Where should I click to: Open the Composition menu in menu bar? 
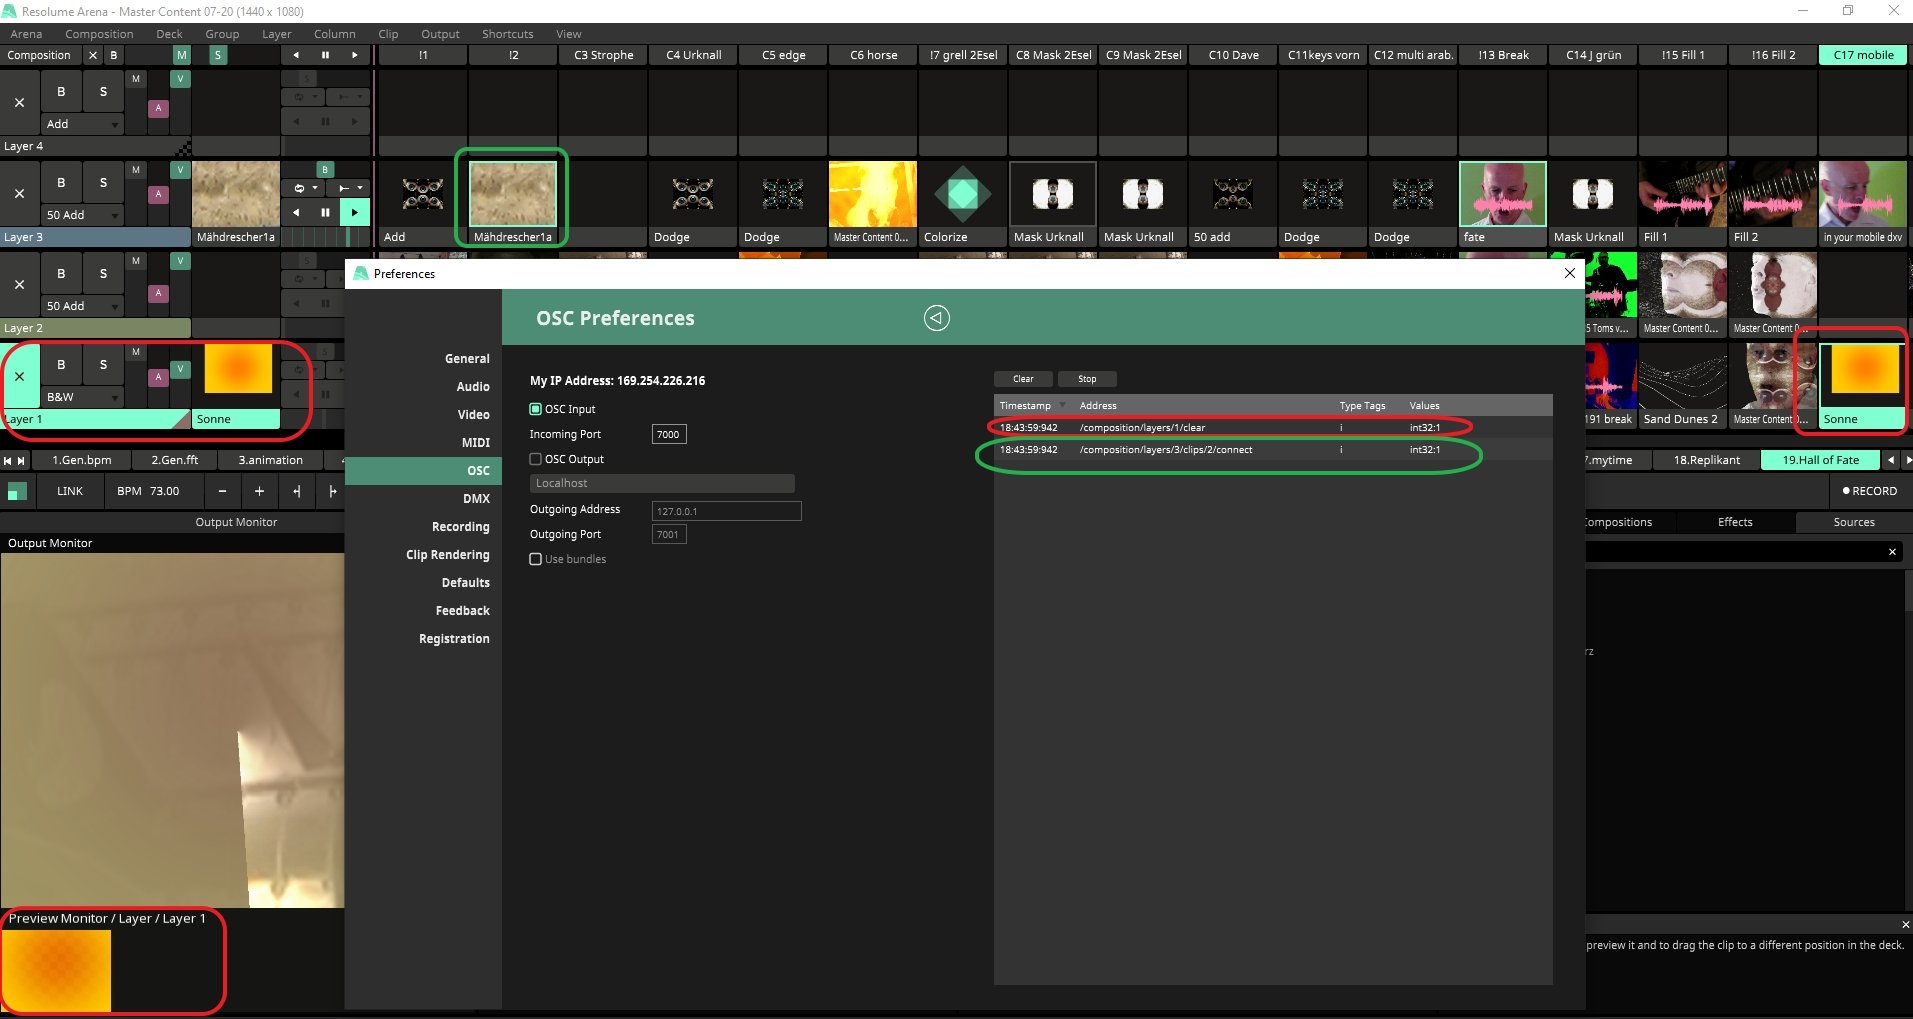click(99, 34)
